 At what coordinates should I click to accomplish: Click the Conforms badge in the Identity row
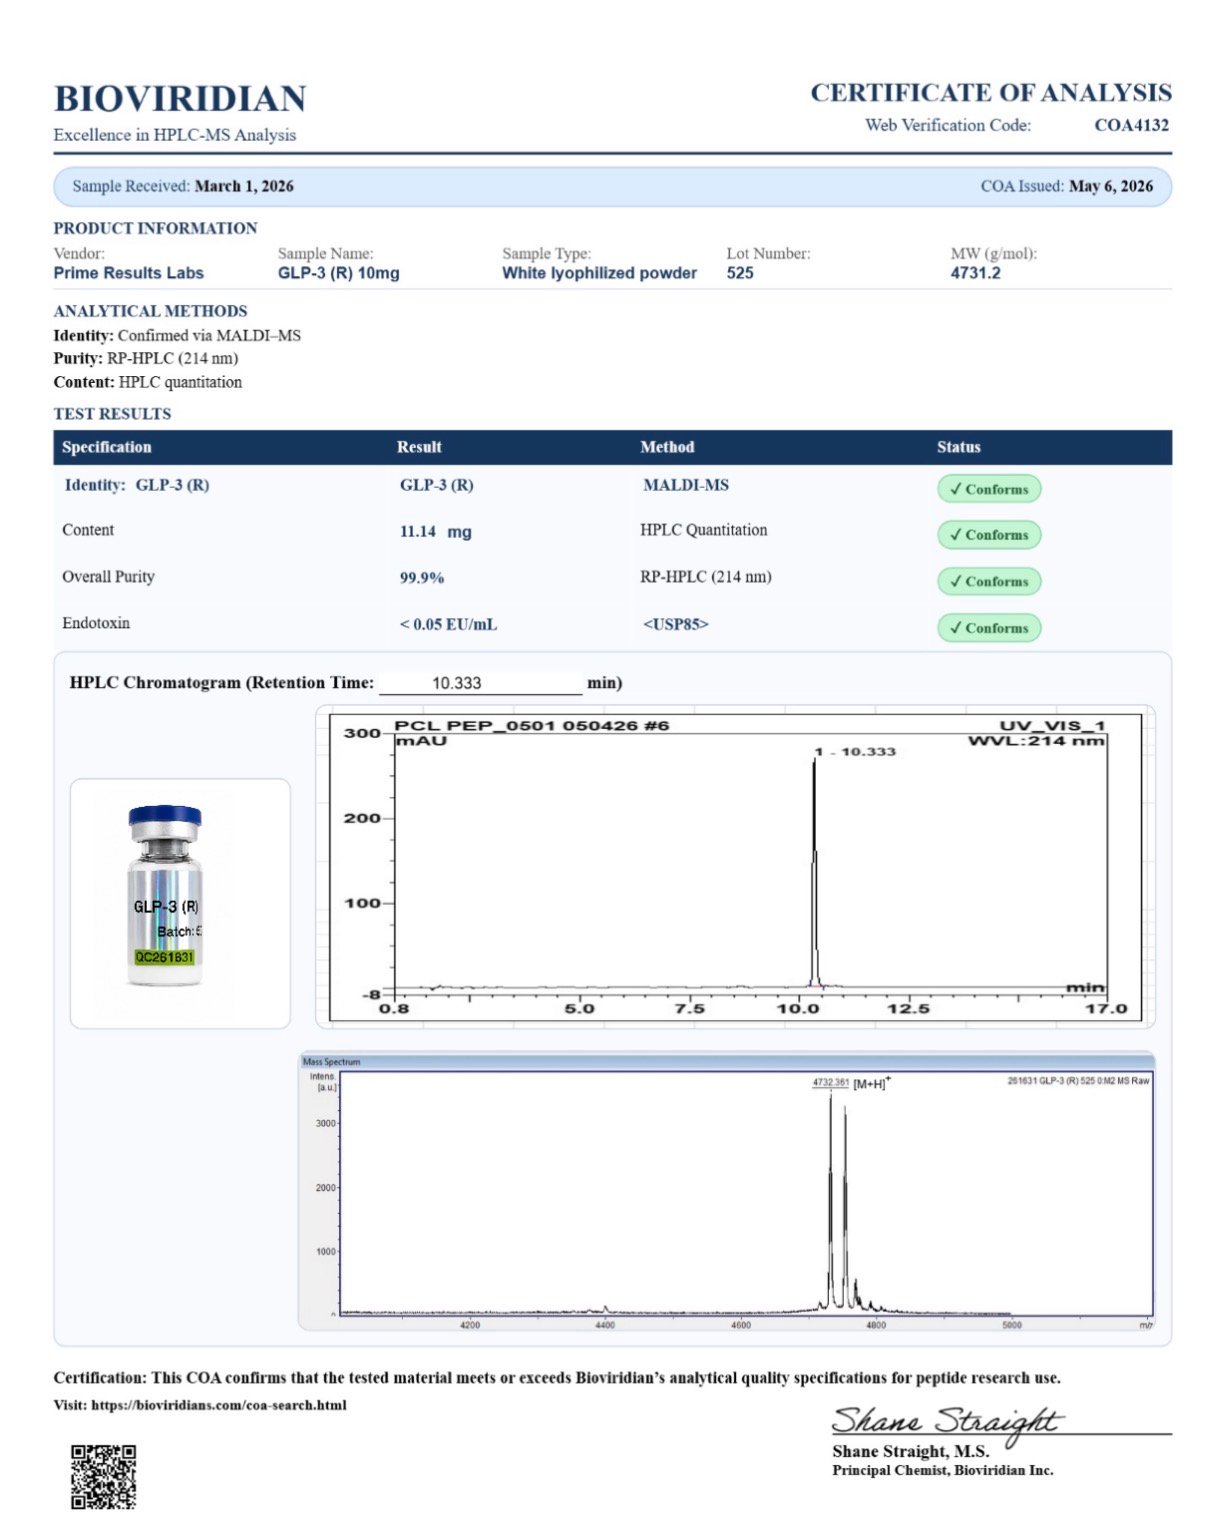pyautogui.click(x=989, y=489)
